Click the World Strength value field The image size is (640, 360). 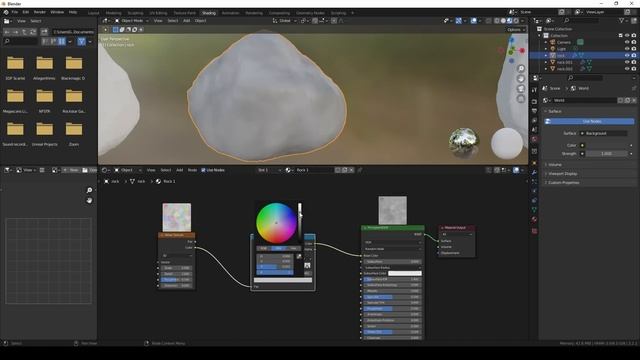pyautogui.click(x=607, y=153)
